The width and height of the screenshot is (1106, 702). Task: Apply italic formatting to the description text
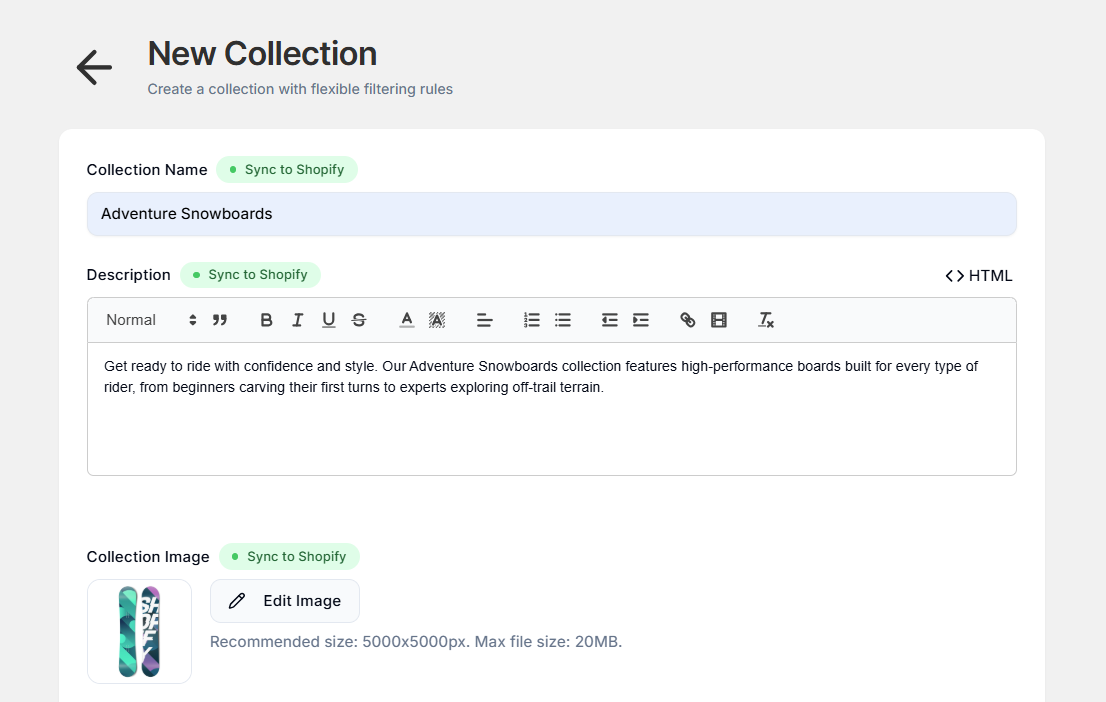pyautogui.click(x=297, y=319)
